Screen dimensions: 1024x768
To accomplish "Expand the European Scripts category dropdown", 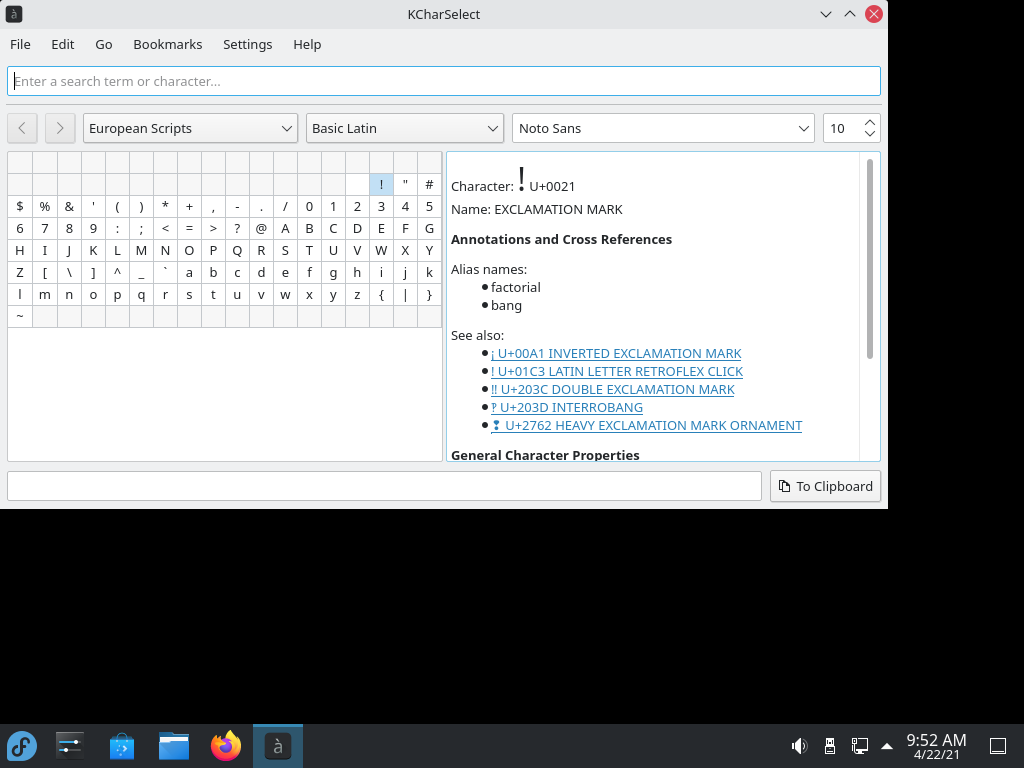I will pos(190,128).
